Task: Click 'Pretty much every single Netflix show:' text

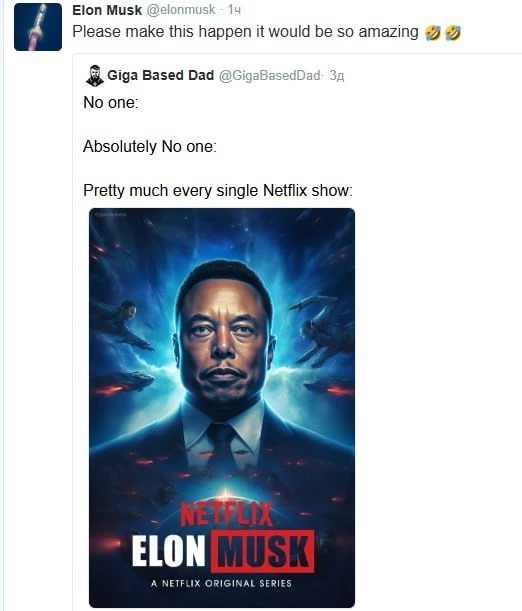Action: pos(218,191)
